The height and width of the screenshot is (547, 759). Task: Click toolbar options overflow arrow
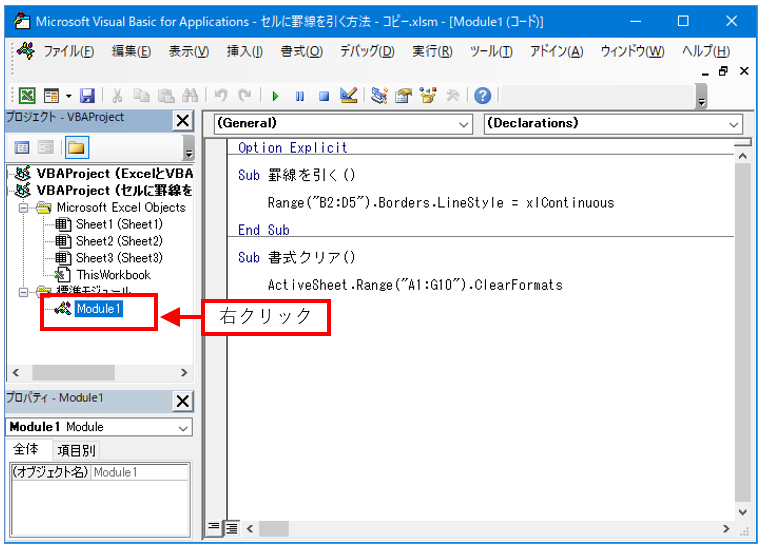[701, 96]
